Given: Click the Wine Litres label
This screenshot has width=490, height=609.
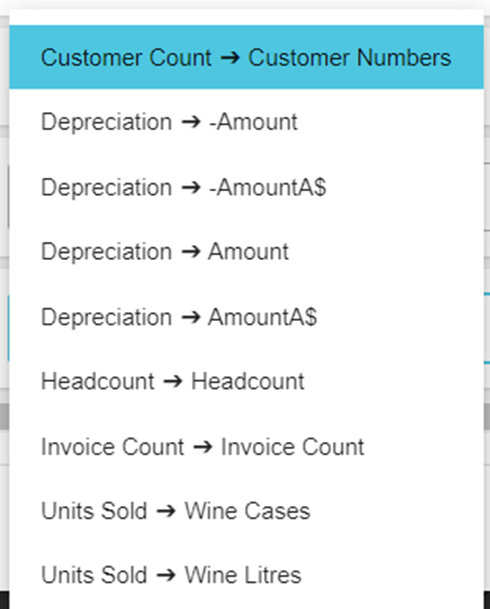Looking at the screenshot, I should tap(243, 575).
